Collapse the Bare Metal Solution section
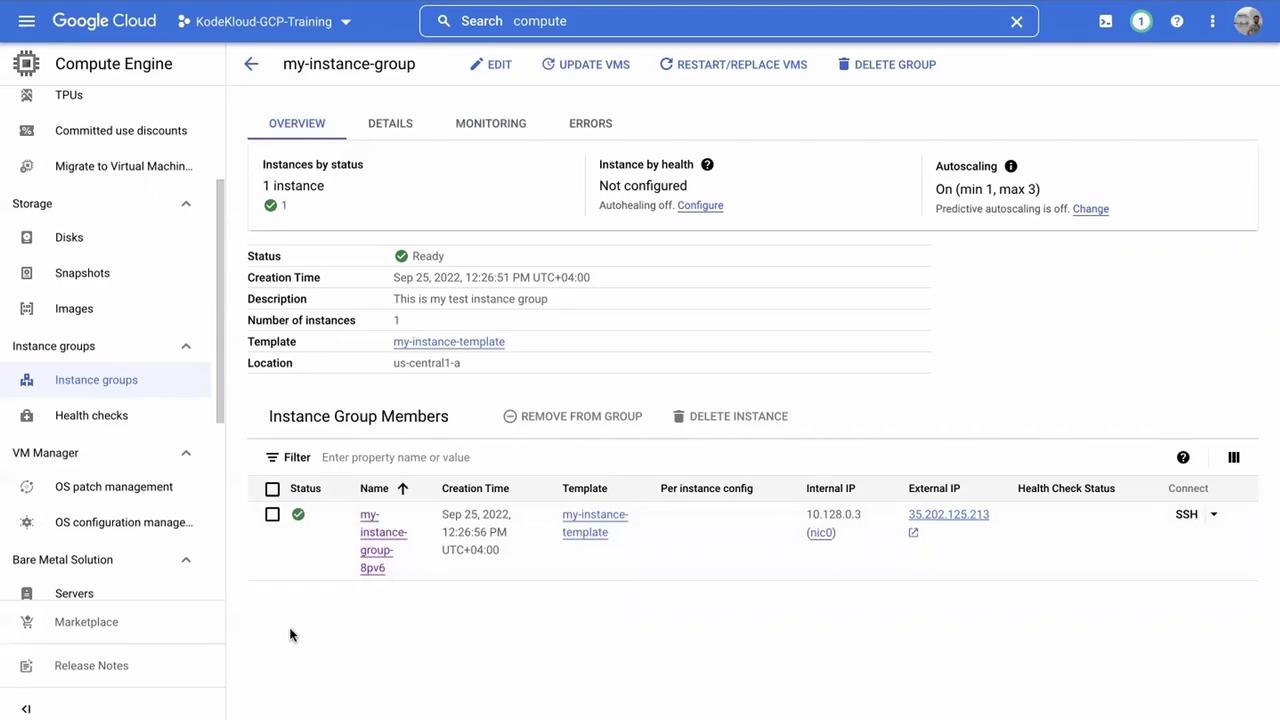1280x720 pixels. point(186,560)
